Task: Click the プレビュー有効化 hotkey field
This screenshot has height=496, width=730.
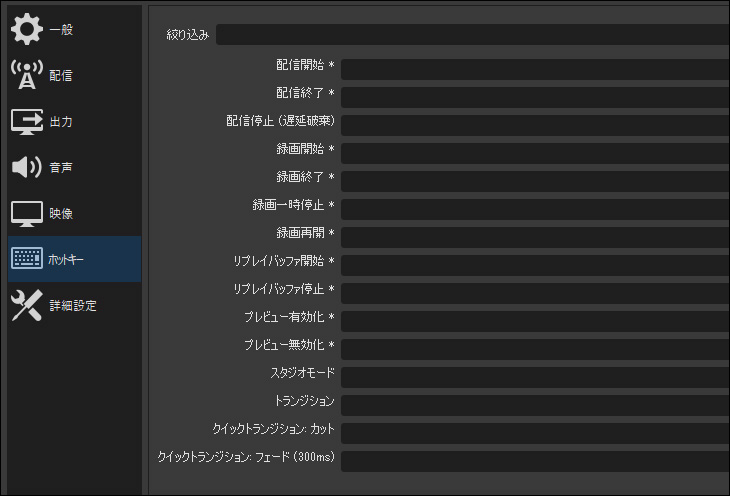Action: pos(534,321)
